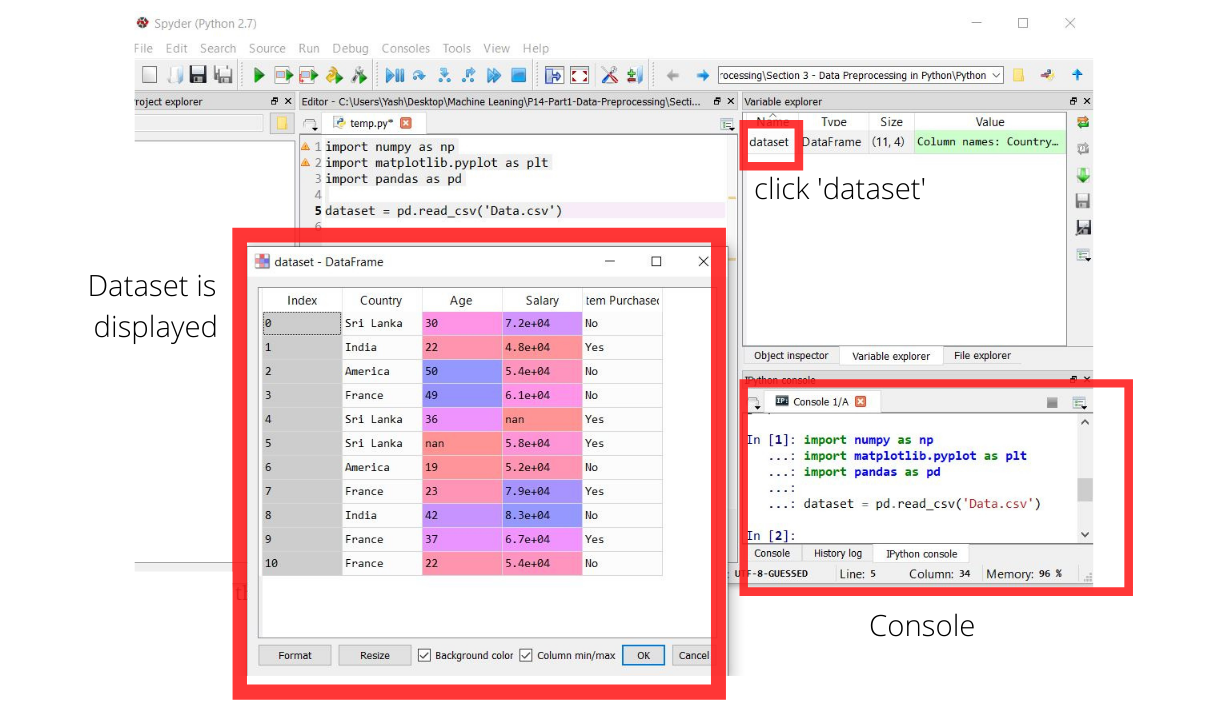Confirm with OK in the dataset viewer
The height and width of the screenshot is (714, 1205).
point(643,655)
